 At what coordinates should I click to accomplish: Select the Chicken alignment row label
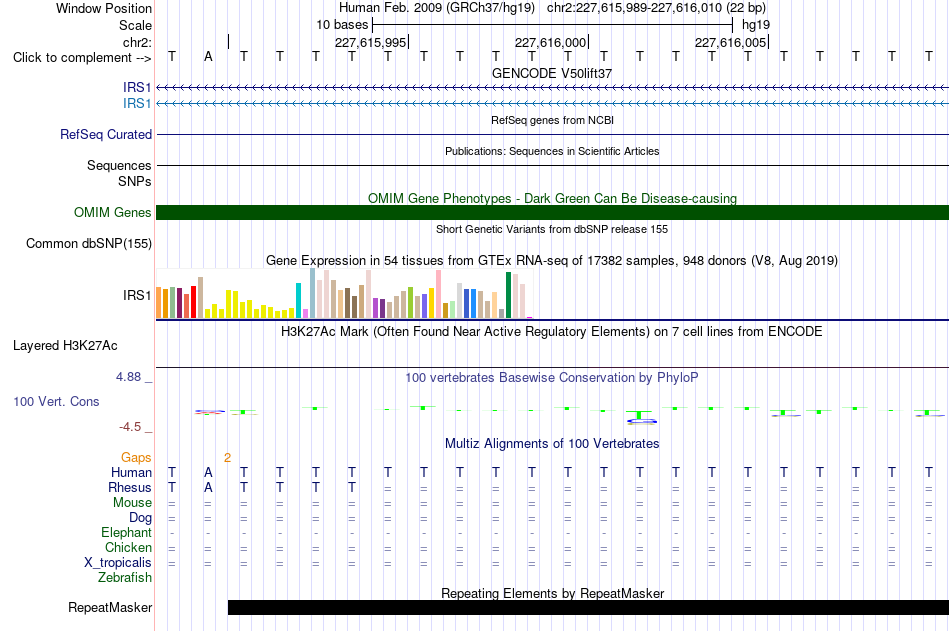(x=128, y=547)
